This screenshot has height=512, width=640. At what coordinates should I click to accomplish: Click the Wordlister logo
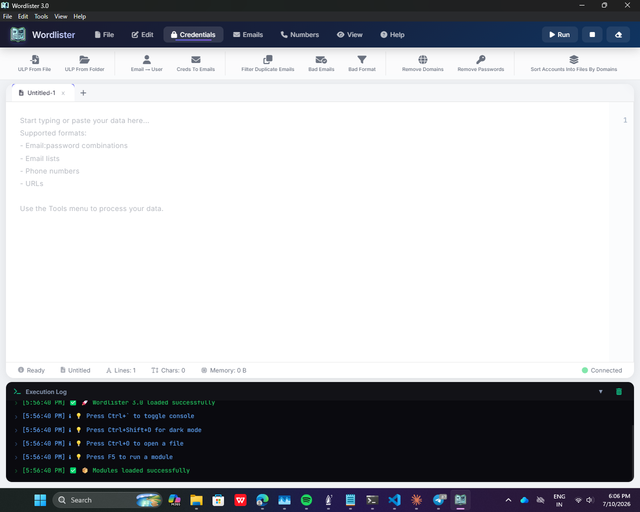[18, 35]
